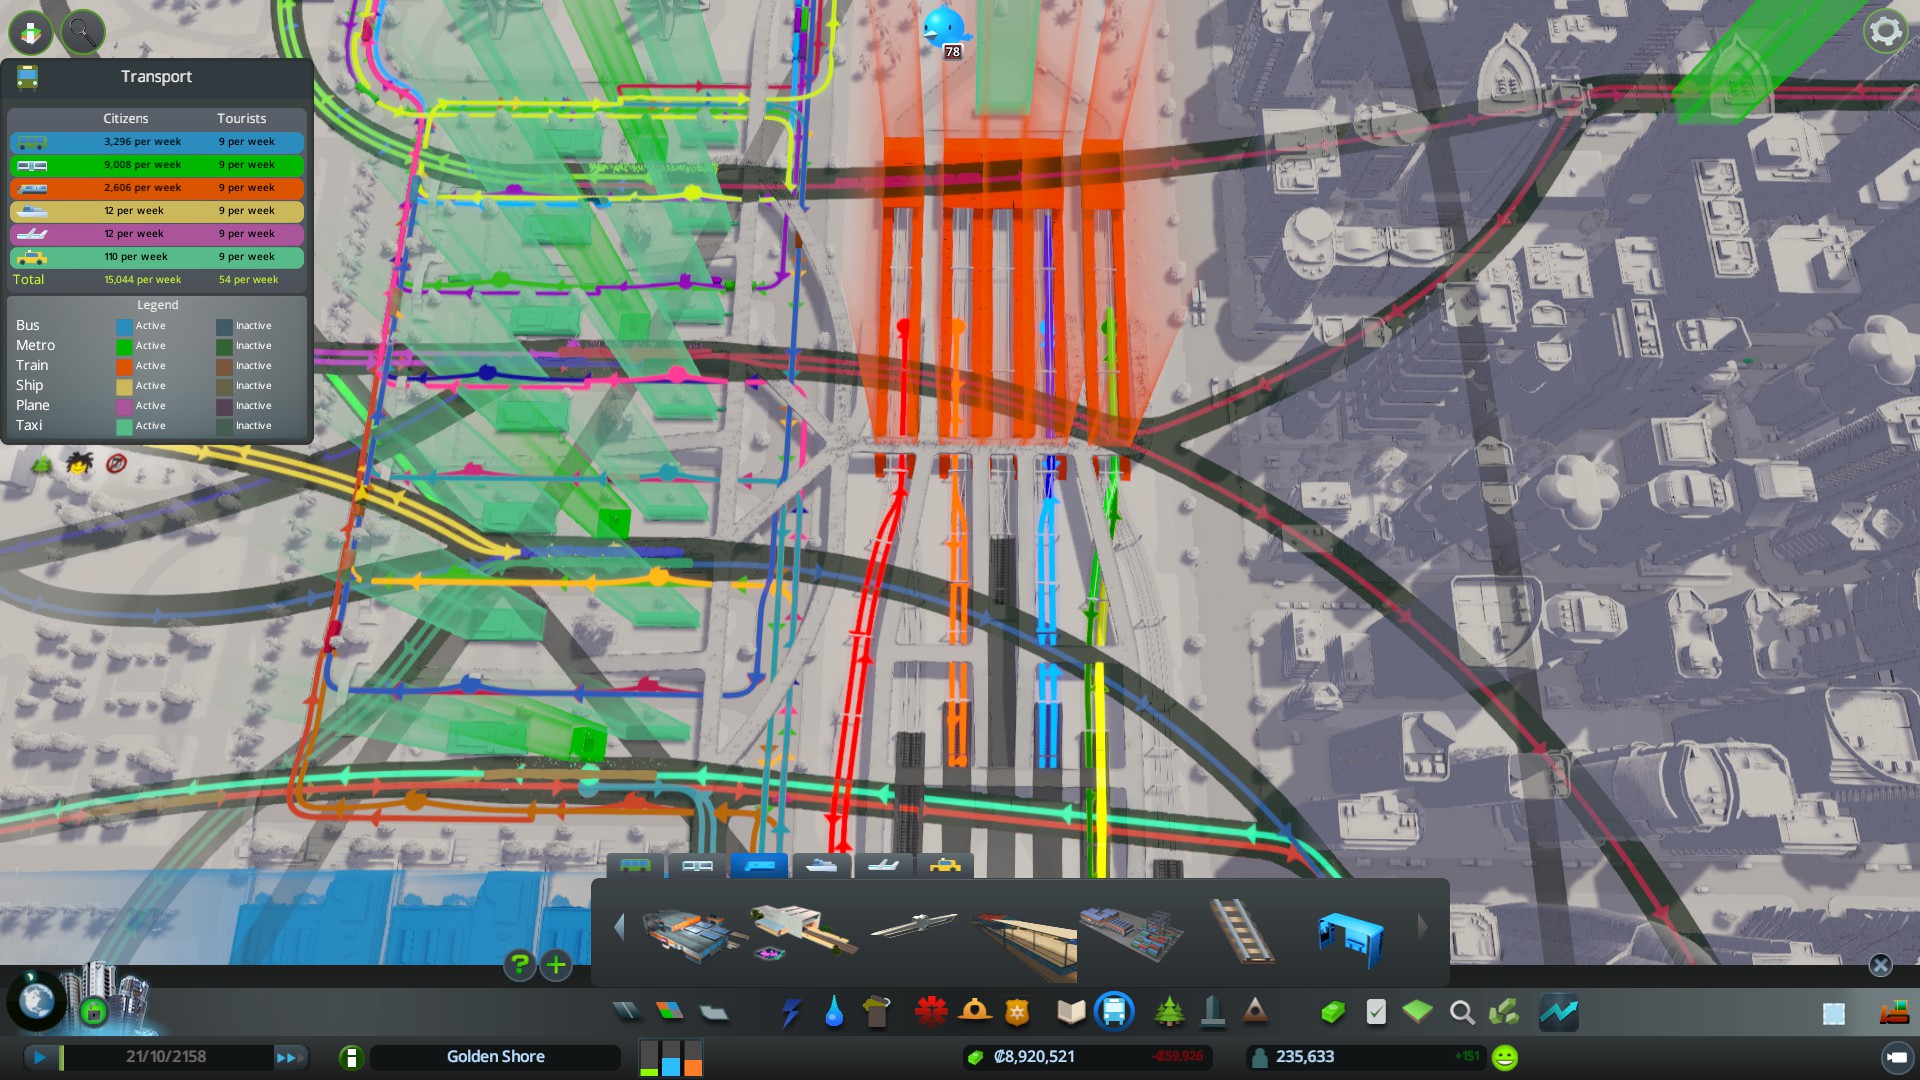Toggle Bus lines Active visibility swatch
This screenshot has width=1920, height=1080.
(x=124, y=326)
